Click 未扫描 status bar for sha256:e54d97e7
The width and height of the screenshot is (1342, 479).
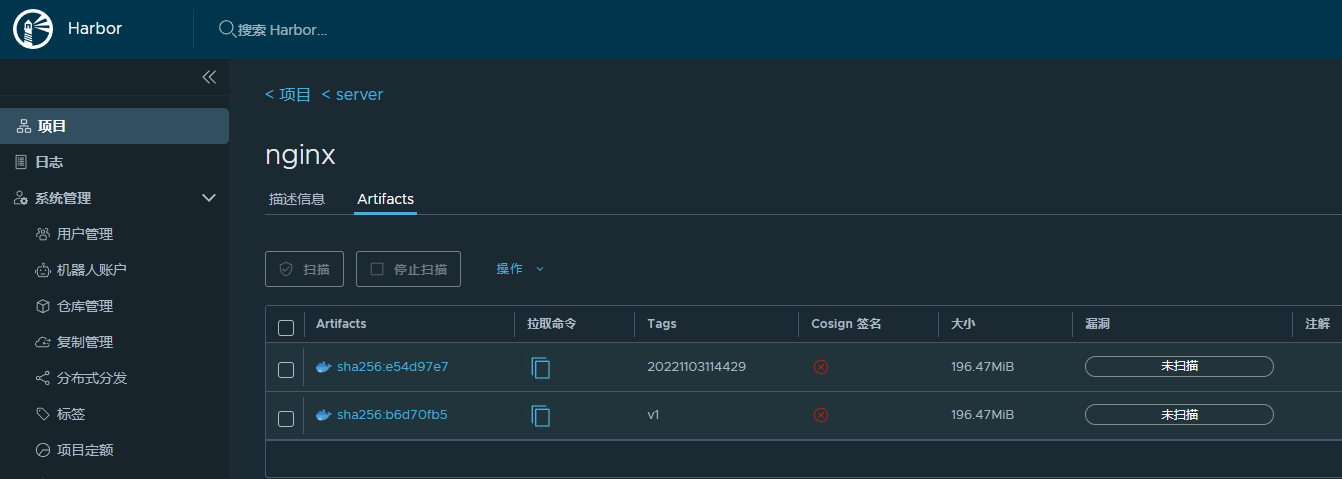coord(1179,366)
